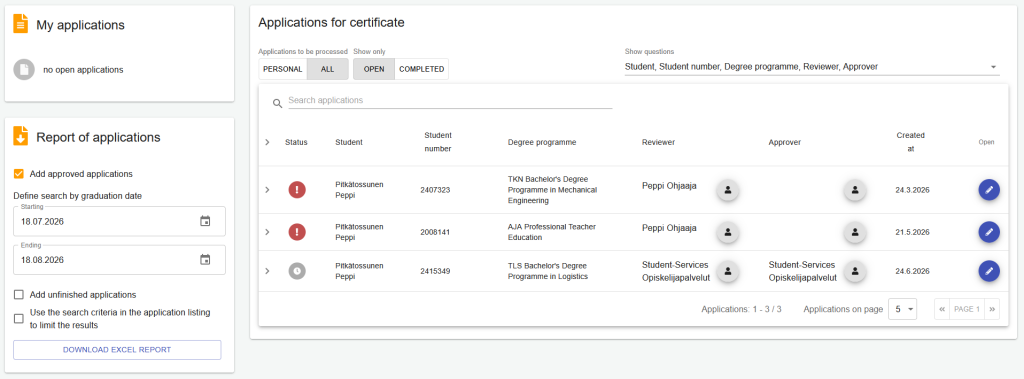Sort by Created at column header
Viewport: 1024px width, 379px height.
pos(910,142)
